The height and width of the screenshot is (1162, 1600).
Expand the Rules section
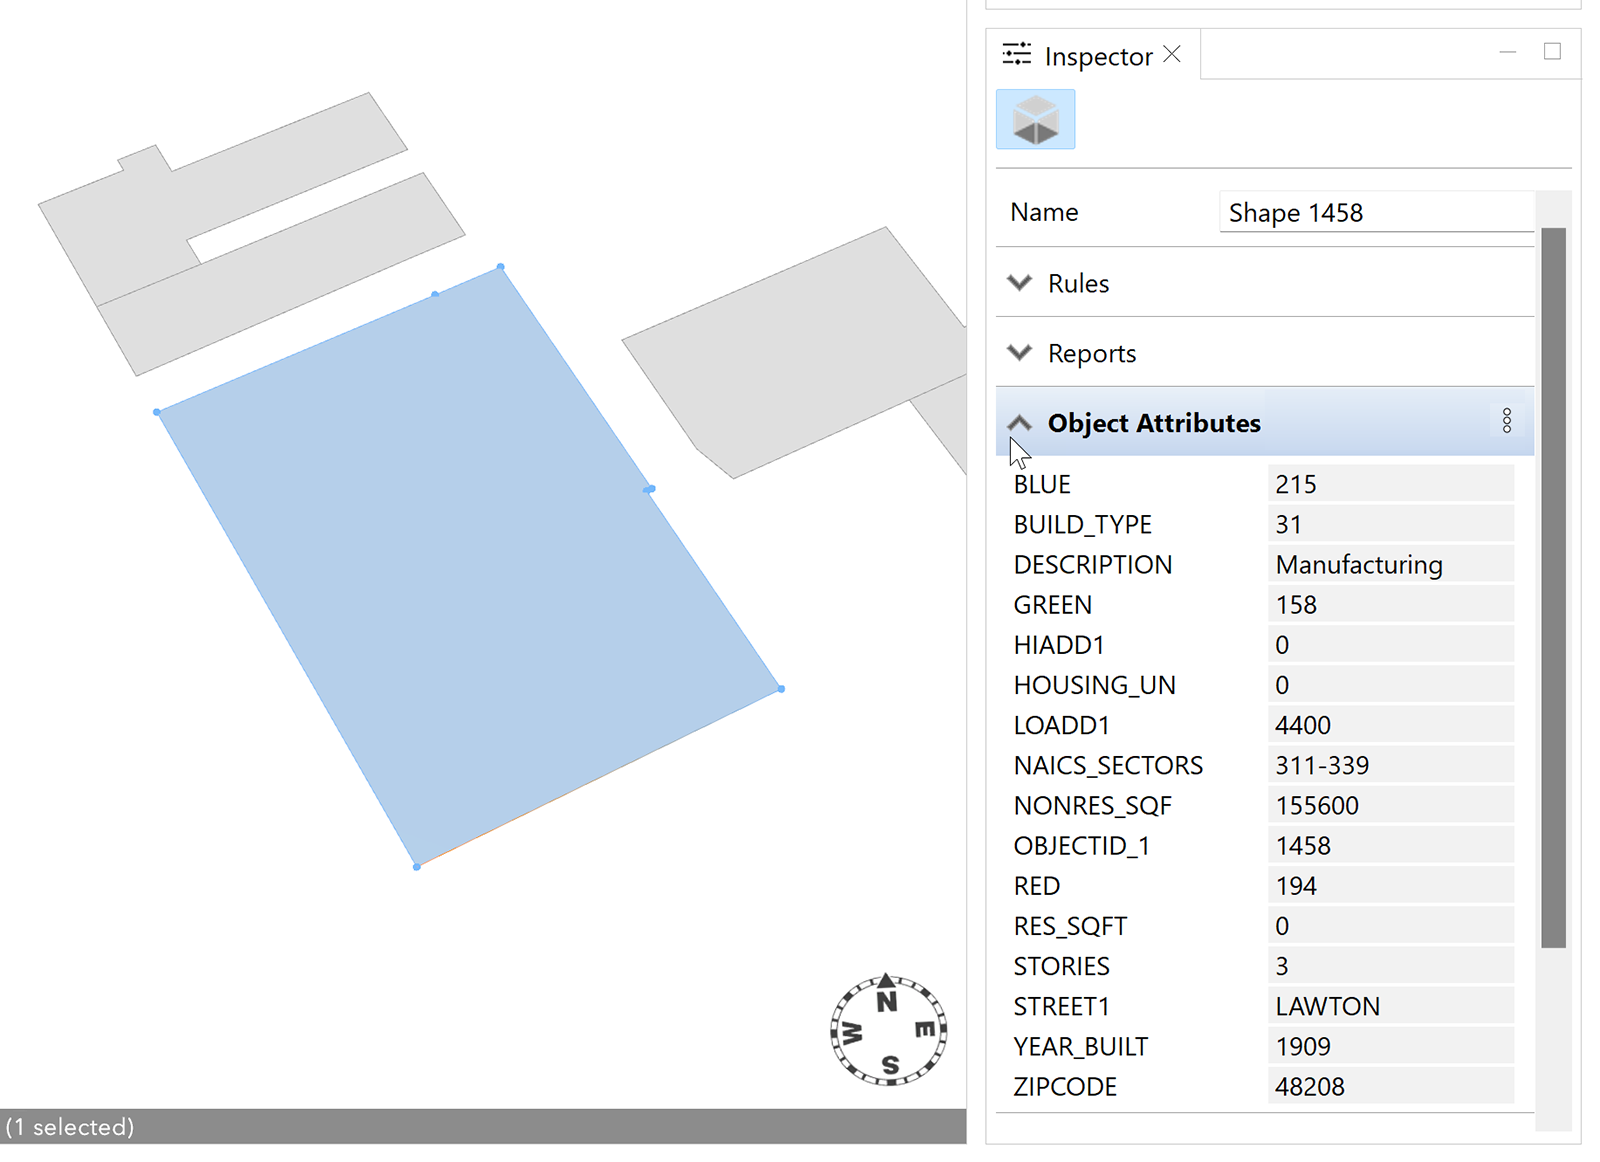point(1019,283)
